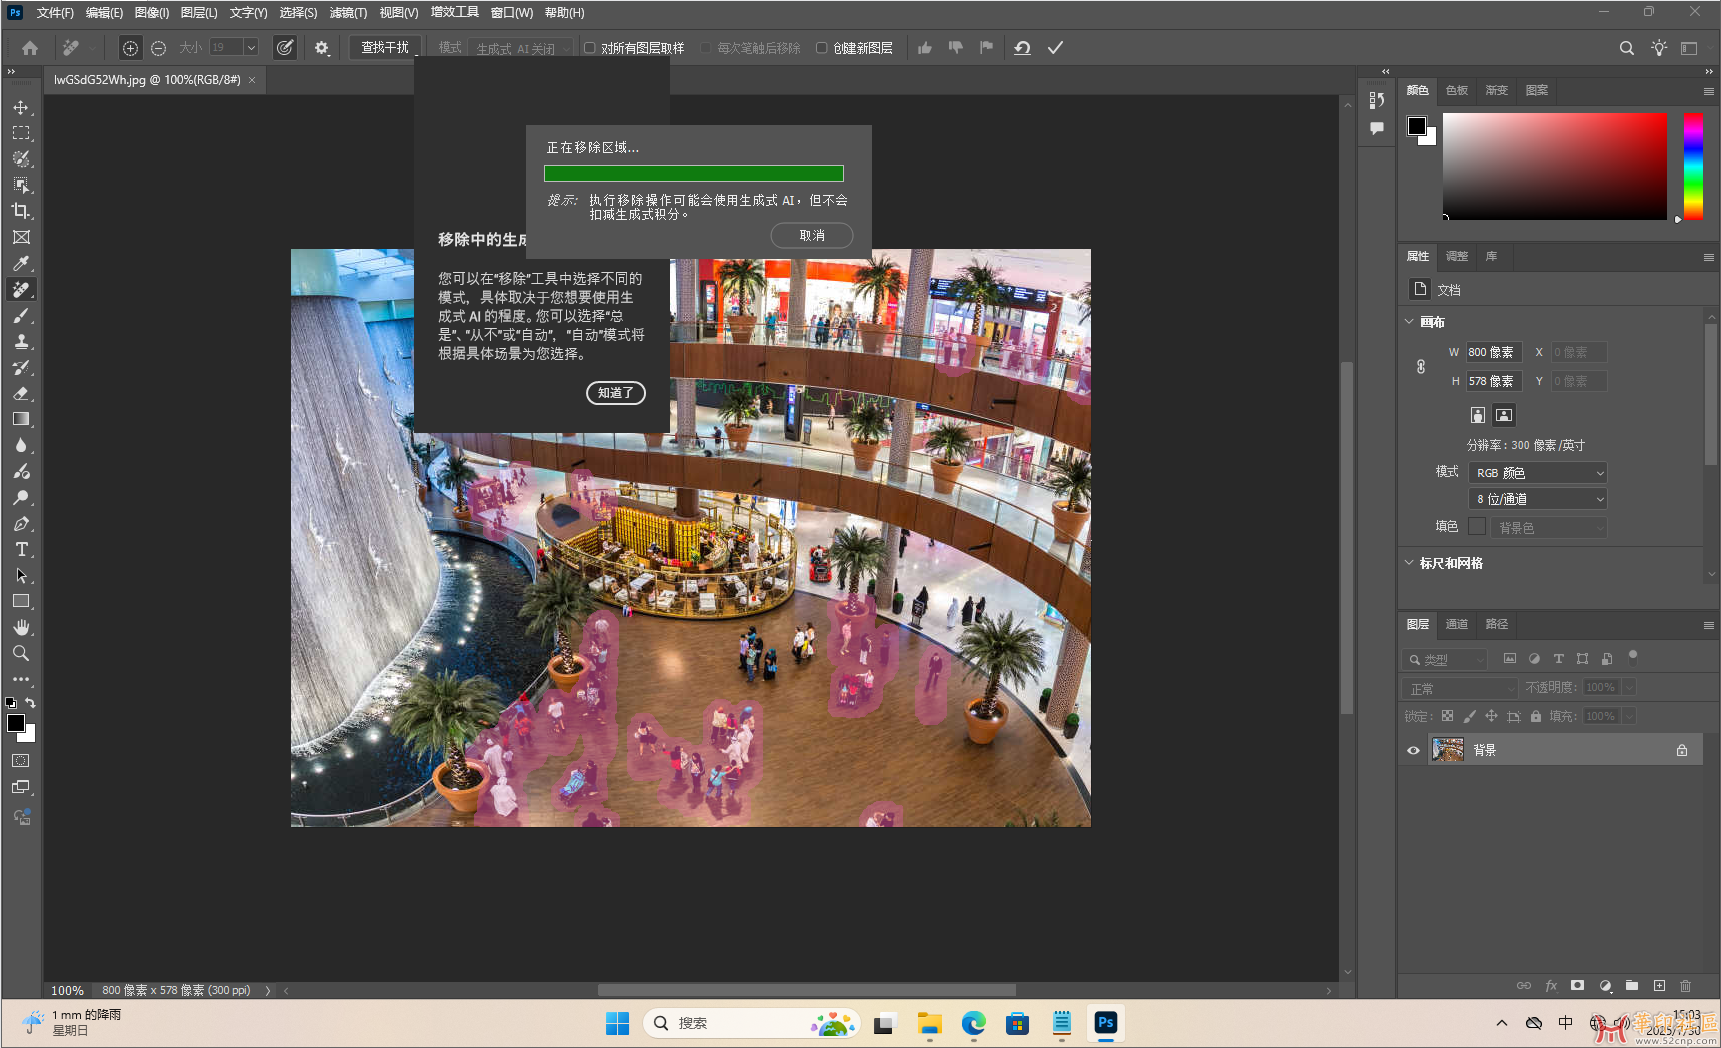Enable the create new layer checkbox
Image resolution: width=1721 pixels, height=1048 pixels.
pos(822,47)
